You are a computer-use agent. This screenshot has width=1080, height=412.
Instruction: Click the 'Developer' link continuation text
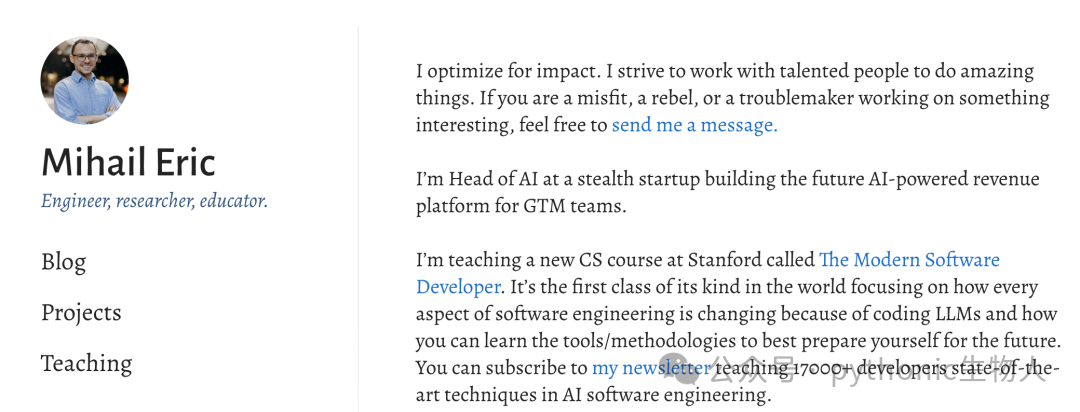[458, 287]
